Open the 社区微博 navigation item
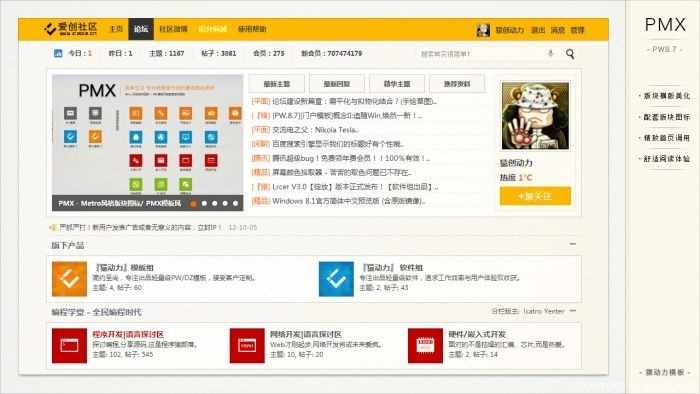 click(173, 29)
